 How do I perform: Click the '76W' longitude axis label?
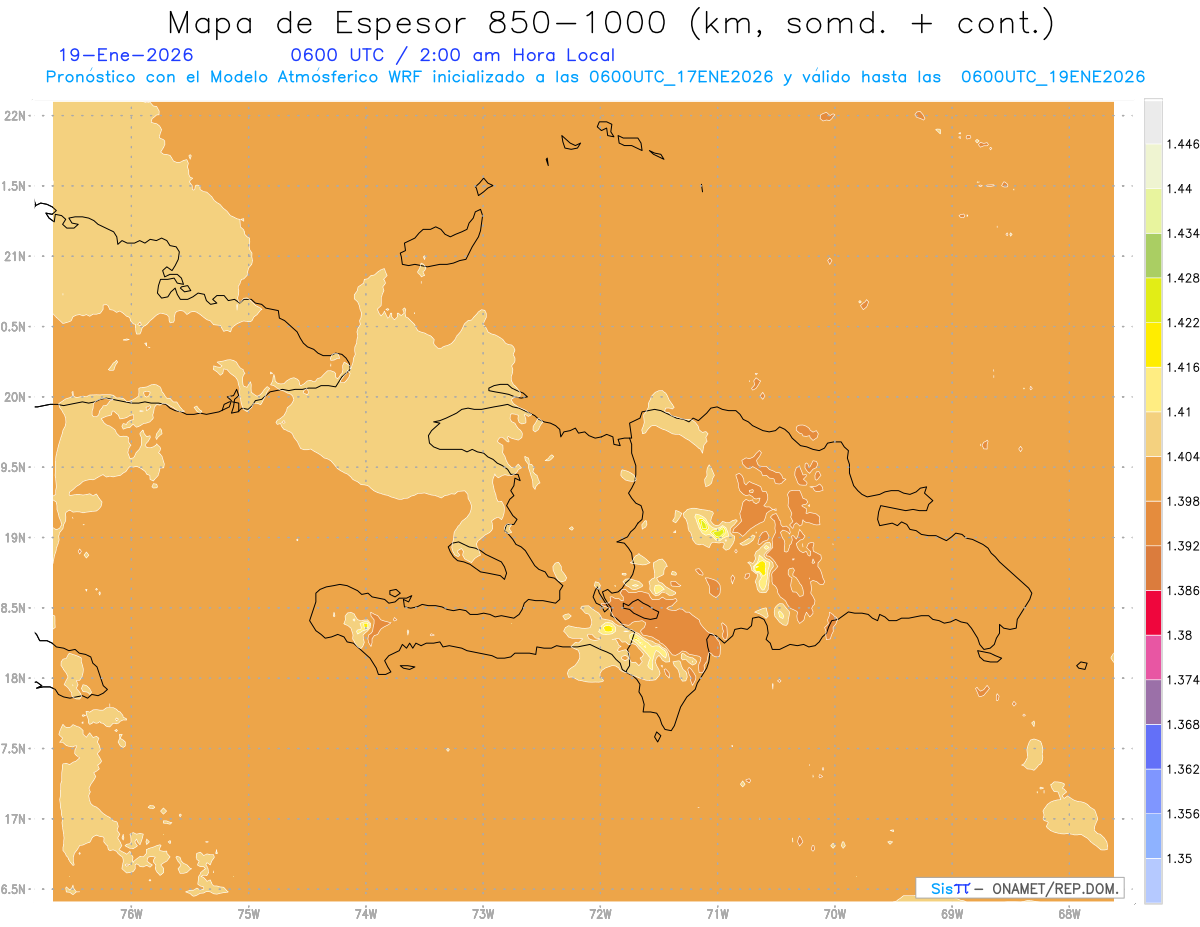131,915
